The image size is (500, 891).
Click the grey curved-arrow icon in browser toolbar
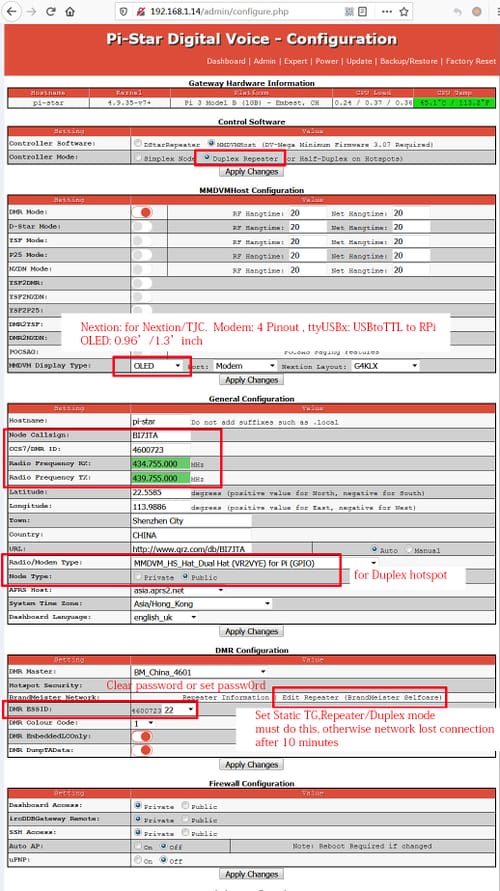coord(457,11)
